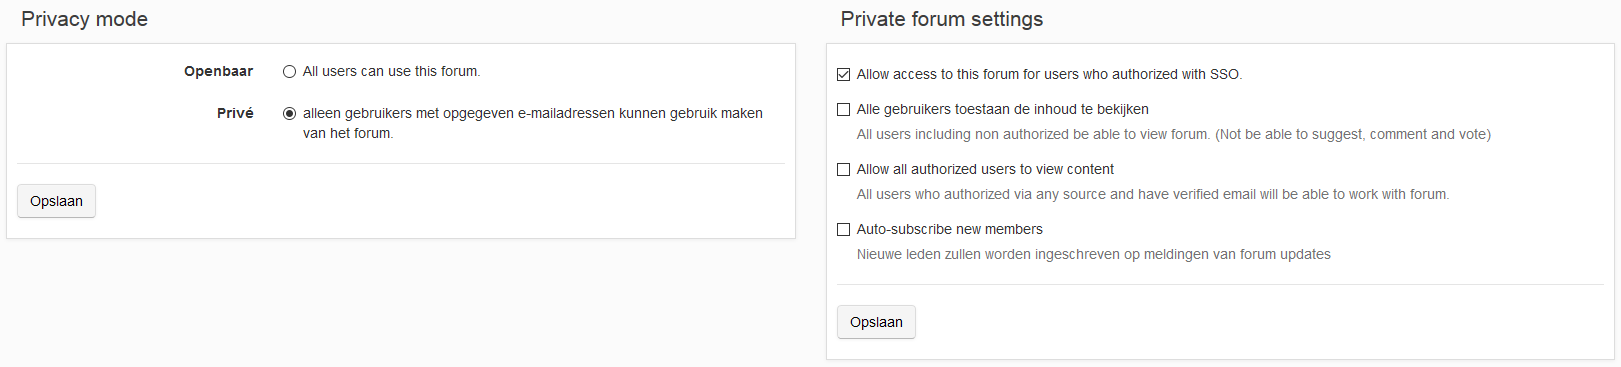This screenshot has height=367, width=1621.
Task: Select the Openbaar radio button
Action: click(289, 72)
